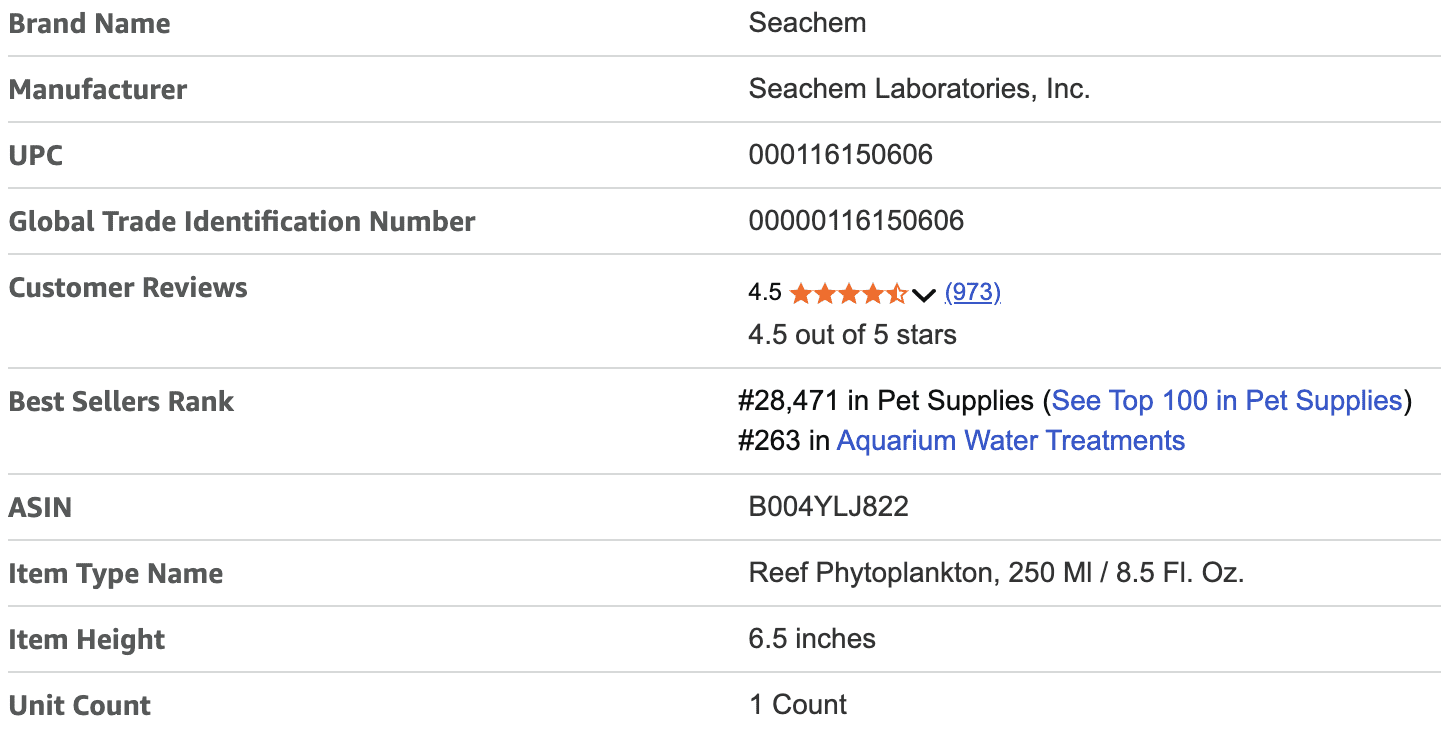Select Seachem Laboratories, Inc. manufacturer text

pos(919,89)
